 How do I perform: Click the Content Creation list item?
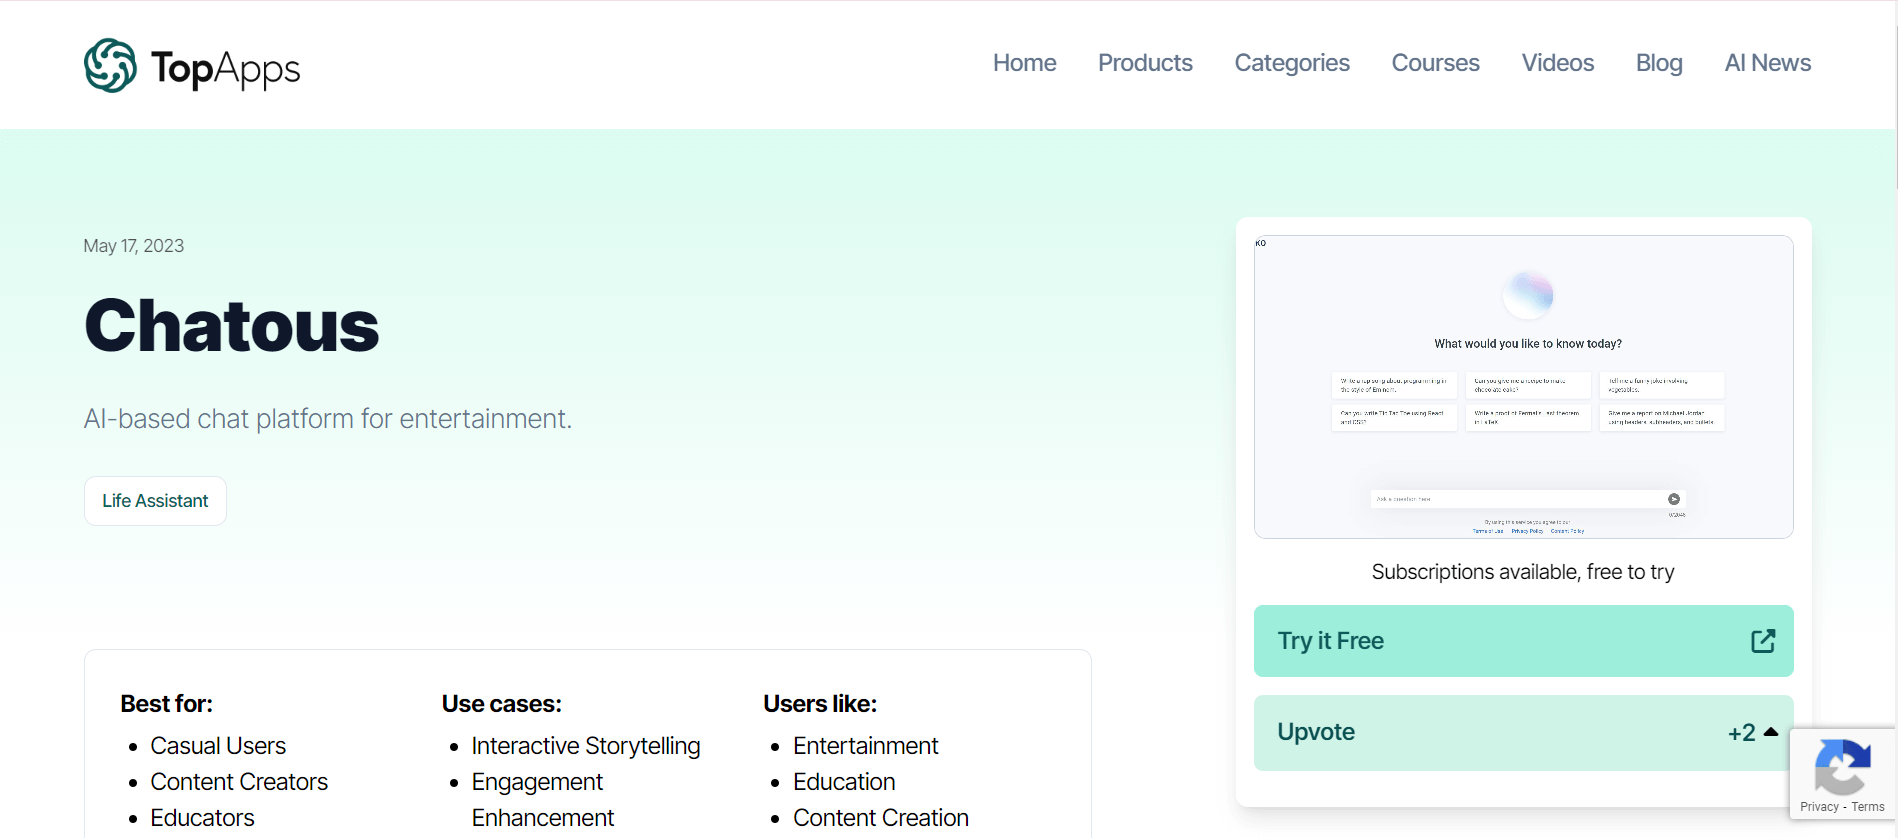(x=881, y=818)
